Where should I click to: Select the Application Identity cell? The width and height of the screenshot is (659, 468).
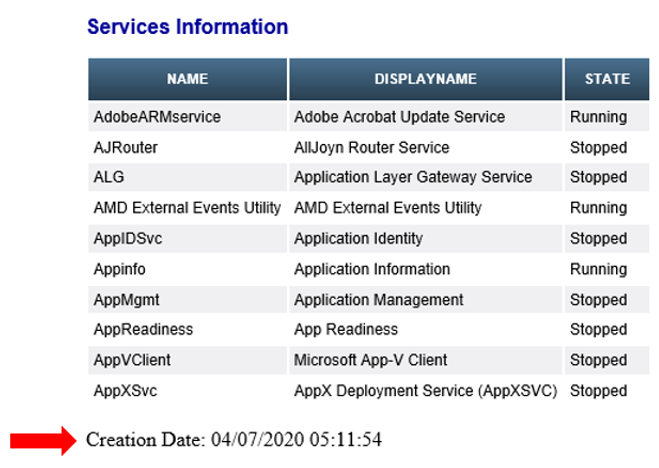click(x=426, y=239)
